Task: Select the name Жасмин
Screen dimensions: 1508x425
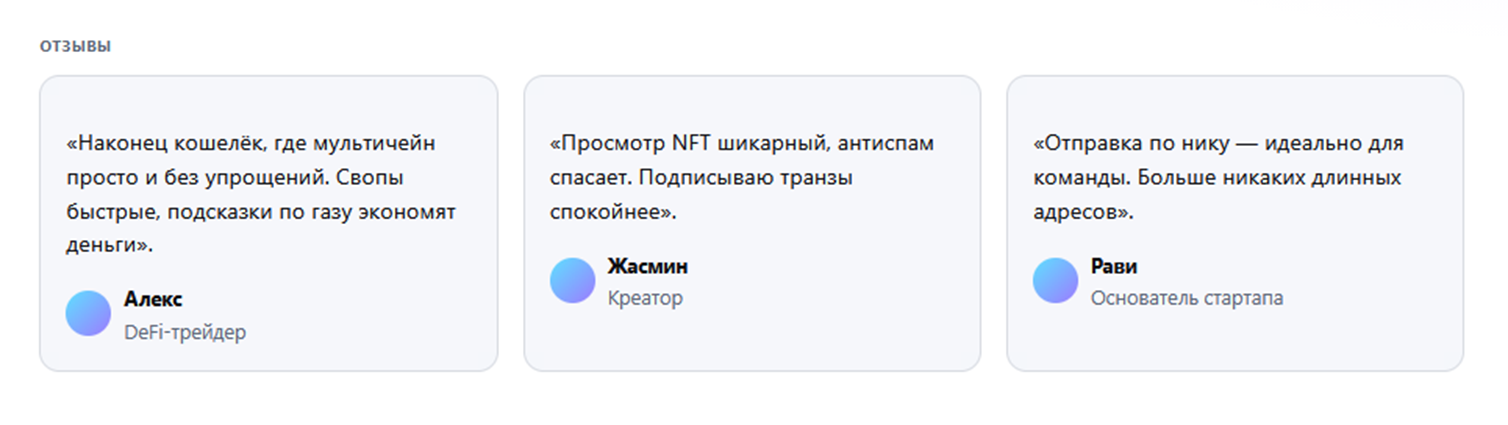Action: click(x=647, y=266)
